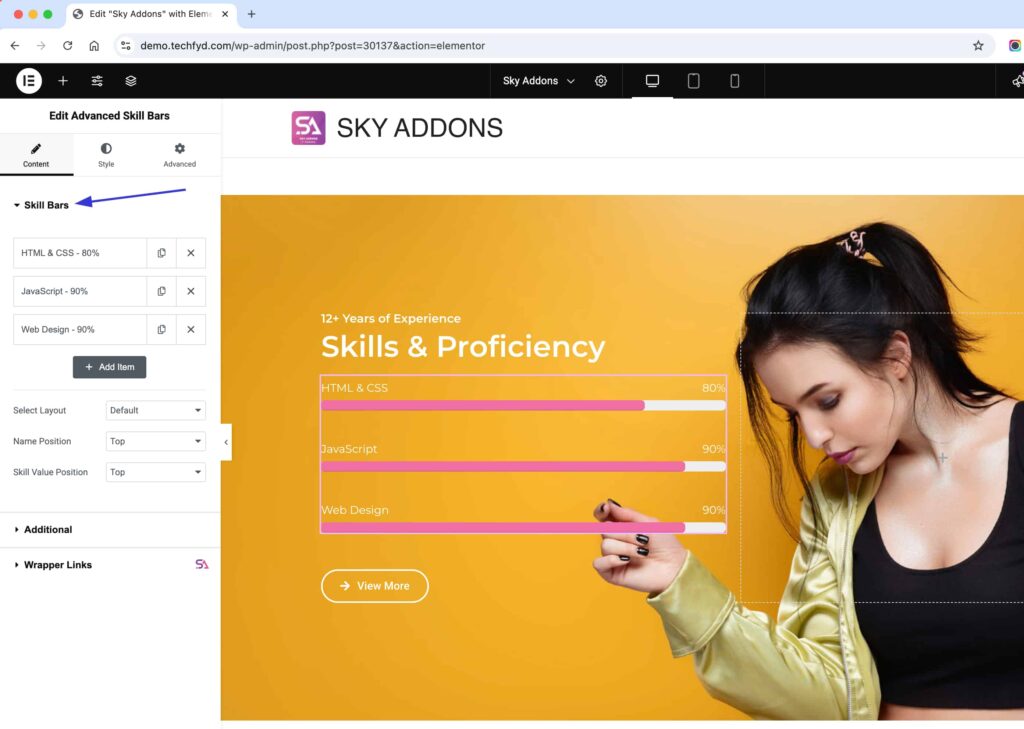Click the plus icon over the image column
This screenshot has height=729, width=1024.
pos(942,458)
